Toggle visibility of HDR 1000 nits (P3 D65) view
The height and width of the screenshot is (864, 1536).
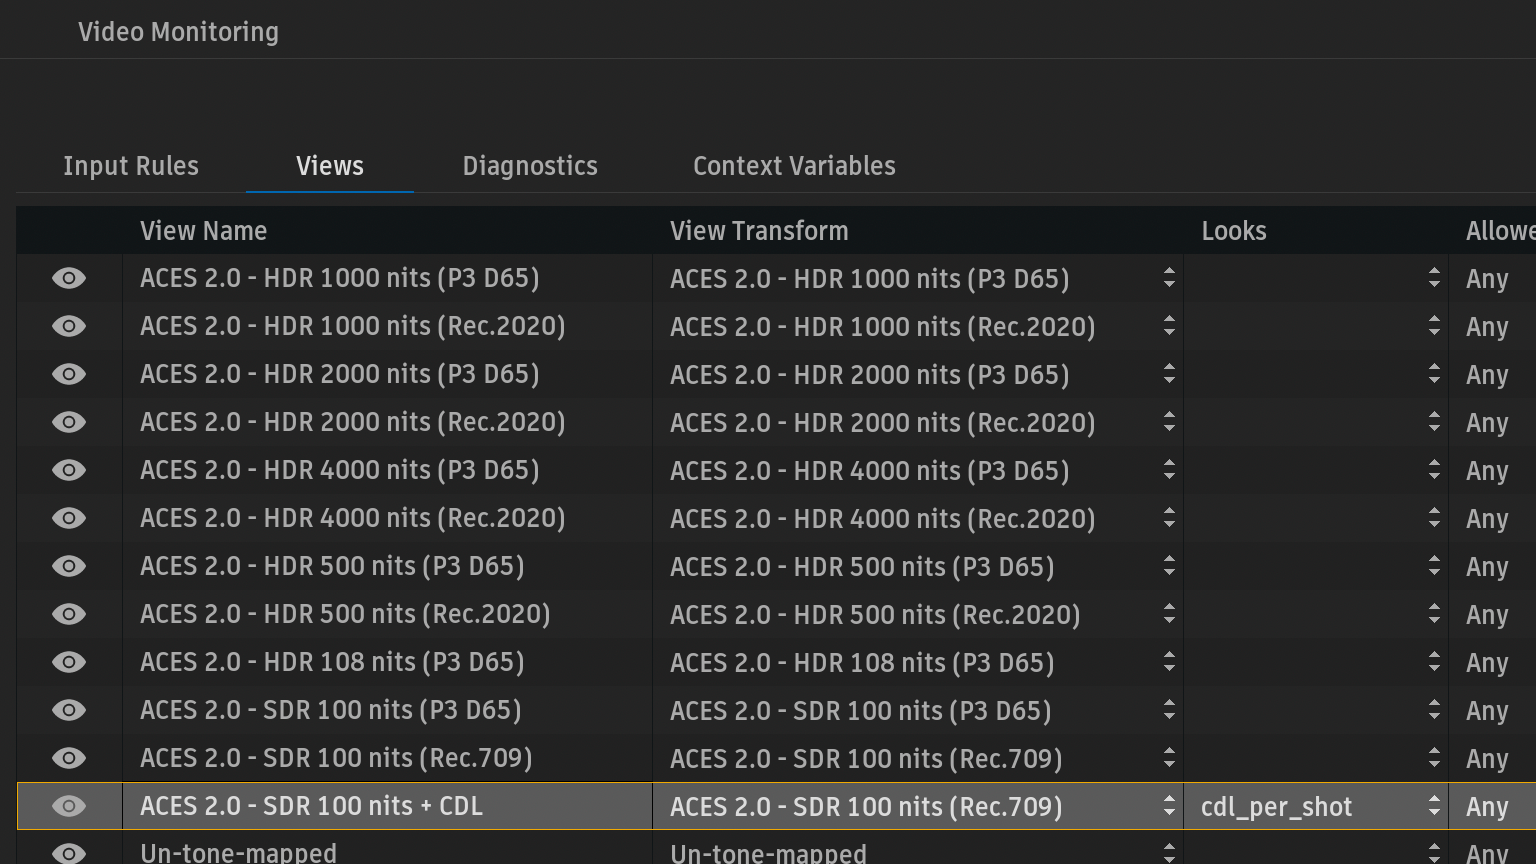click(69, 278)
